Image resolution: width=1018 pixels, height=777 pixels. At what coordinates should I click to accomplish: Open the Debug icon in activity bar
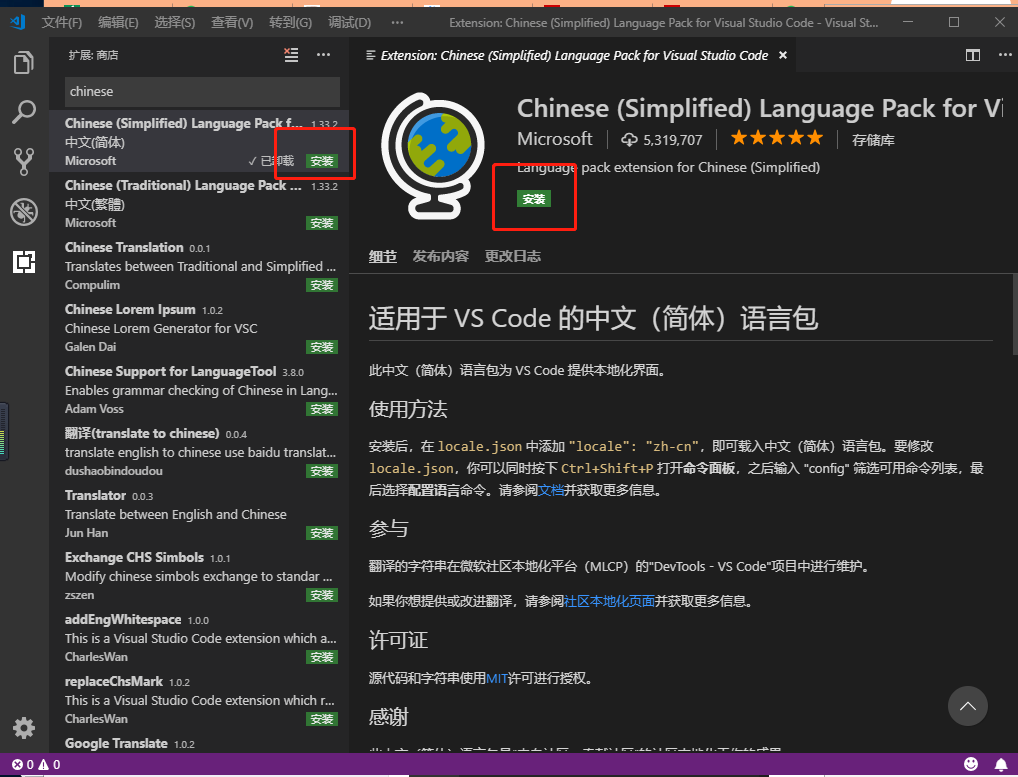click(x=23, y=212)
